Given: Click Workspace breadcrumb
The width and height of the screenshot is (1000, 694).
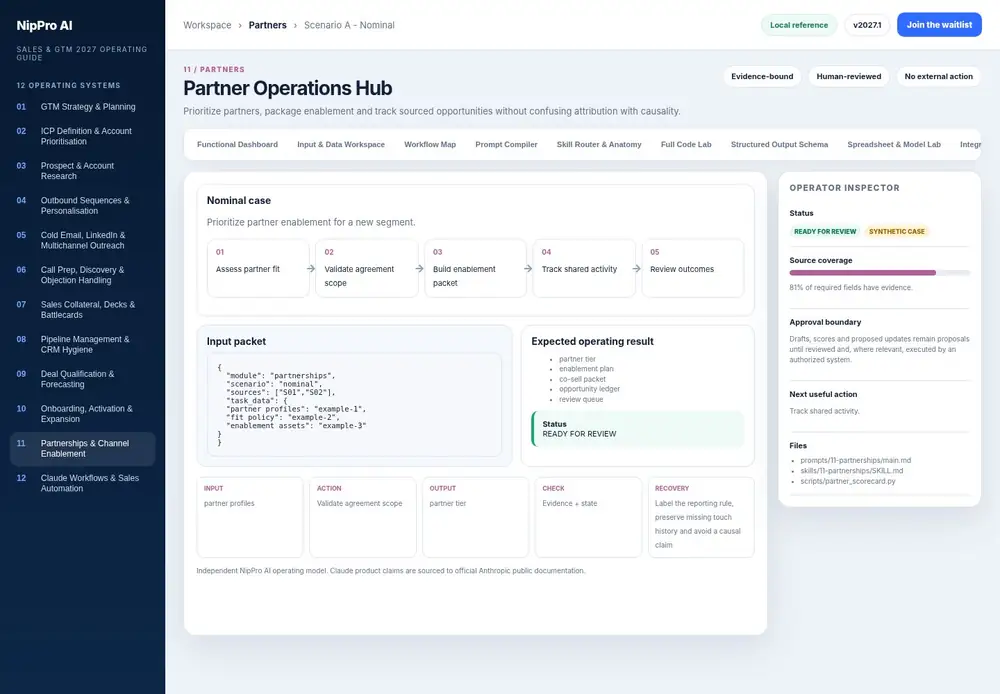Looking at the screenshot, I should pos(207,25).
